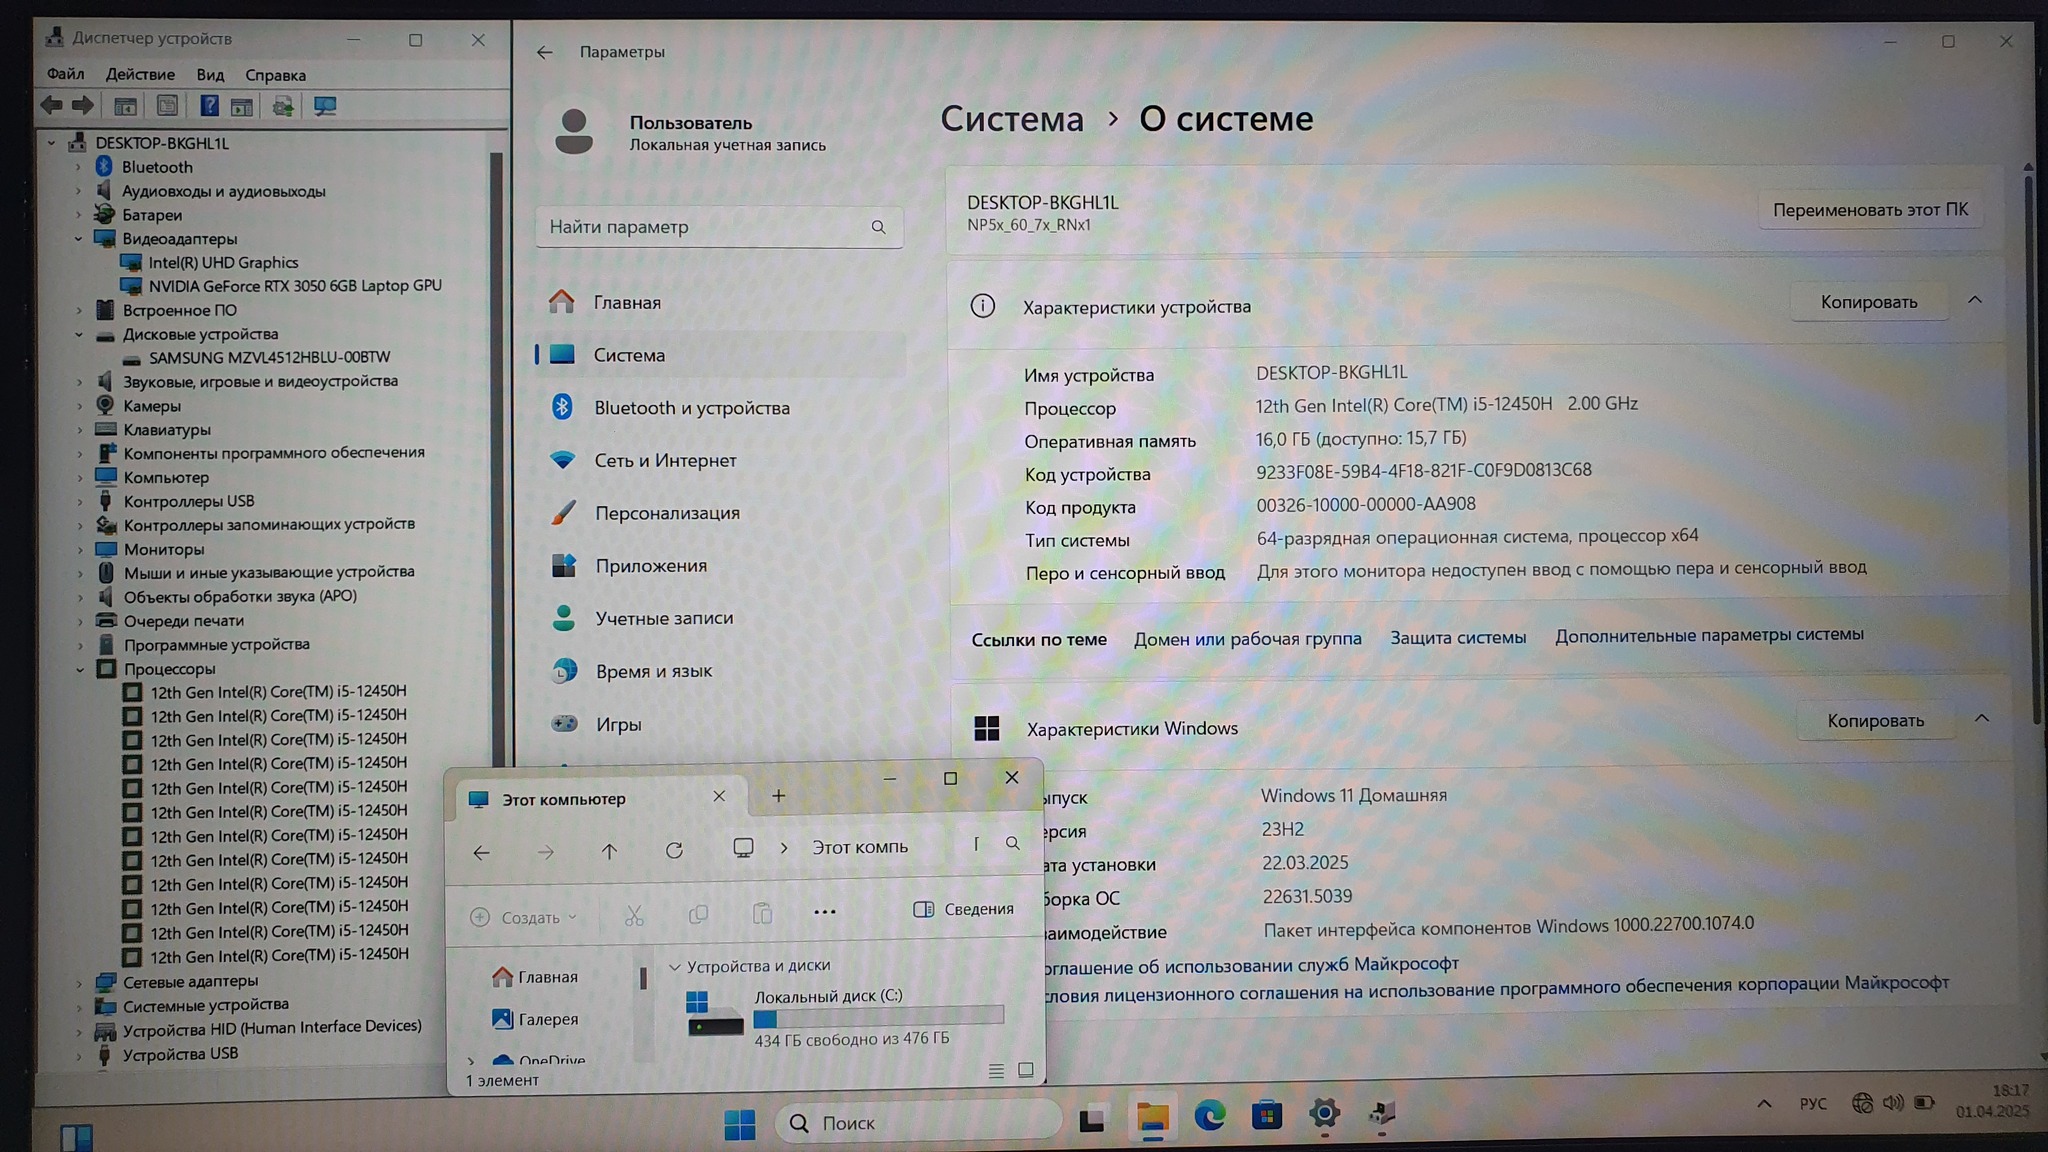Collapse the Характеристики устройства section chevron
This screenshot has width=2048, height=1152.
1974,300
